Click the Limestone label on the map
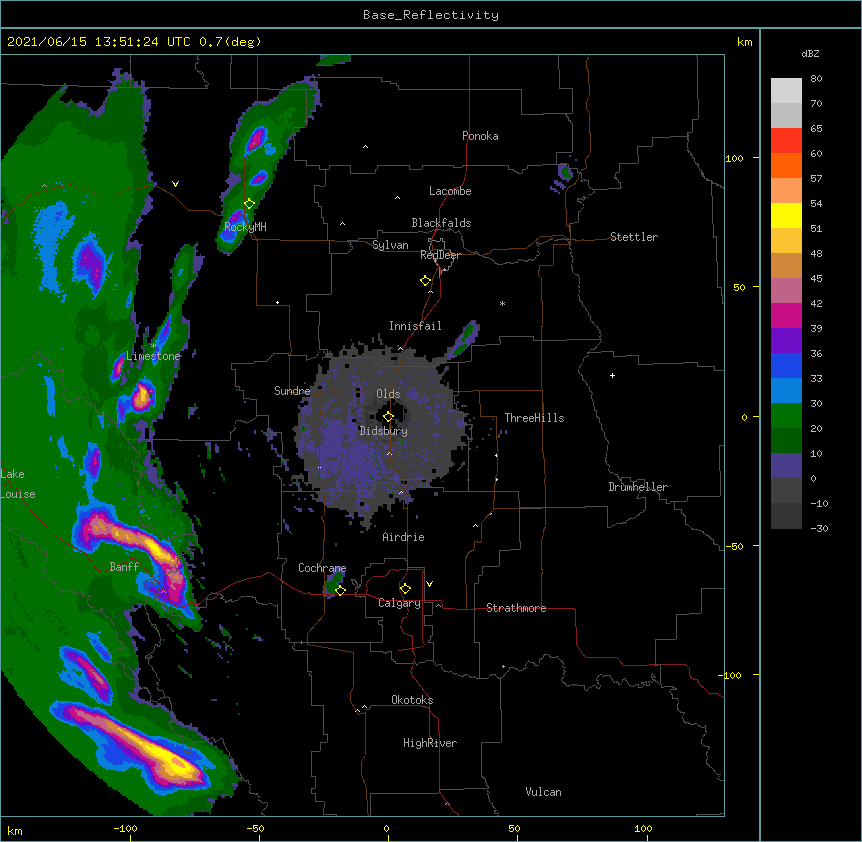862x842 pixels. tap(153, 356)
